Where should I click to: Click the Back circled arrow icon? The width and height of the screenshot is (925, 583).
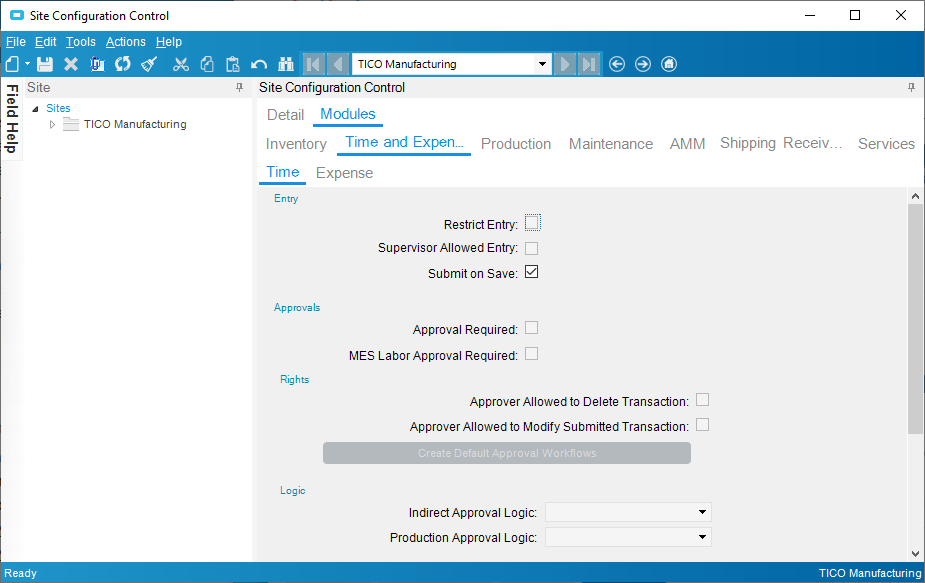coord(617,64)
